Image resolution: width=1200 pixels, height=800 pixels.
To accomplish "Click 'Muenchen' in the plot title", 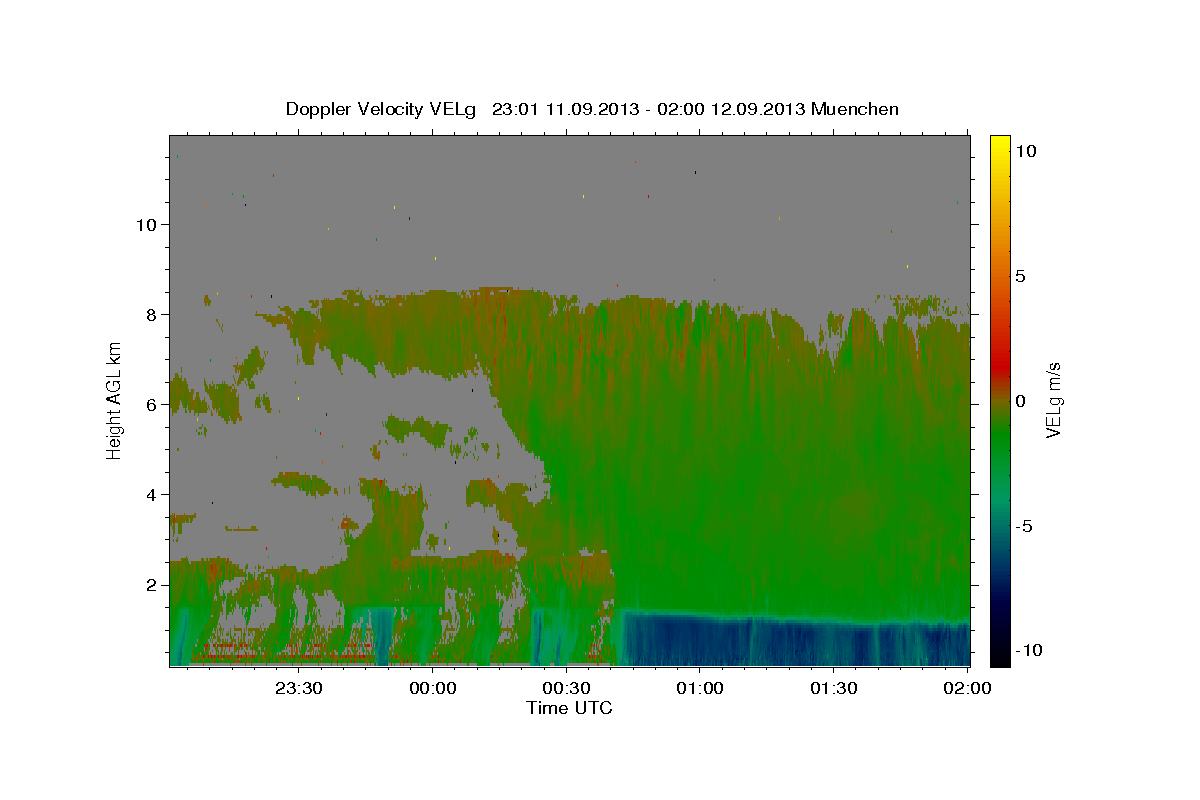I will pyautogui.click(x=855, y=109).
